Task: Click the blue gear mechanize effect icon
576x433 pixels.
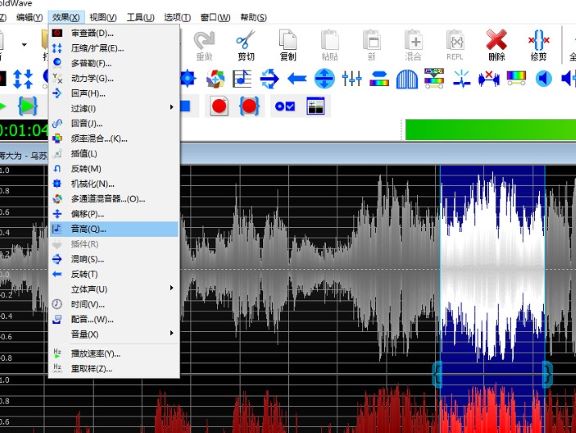Action: [x=187, y=79]
